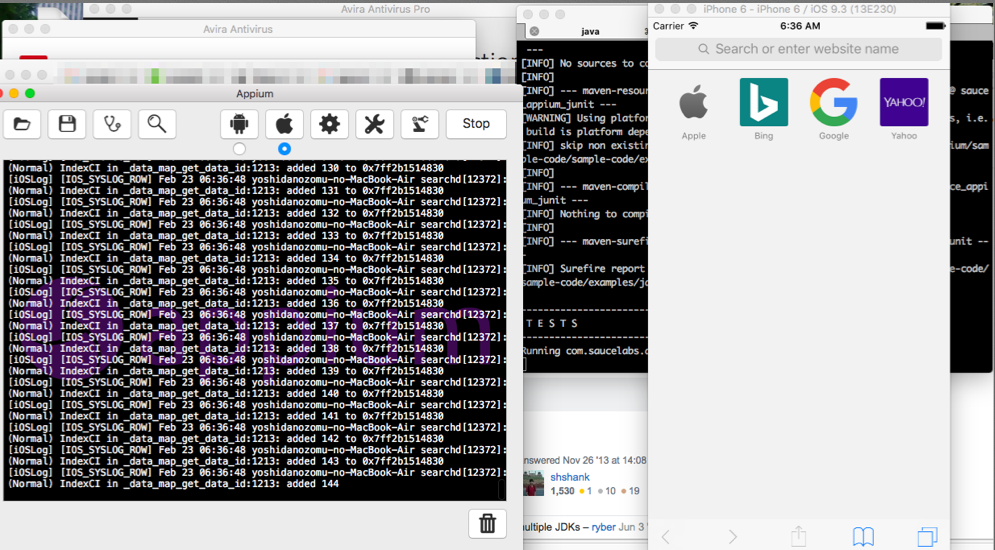This screenshot has height=550, width=995.
Task: Select the java tab in the Terminal window
Action: click(x=590, y=31)
